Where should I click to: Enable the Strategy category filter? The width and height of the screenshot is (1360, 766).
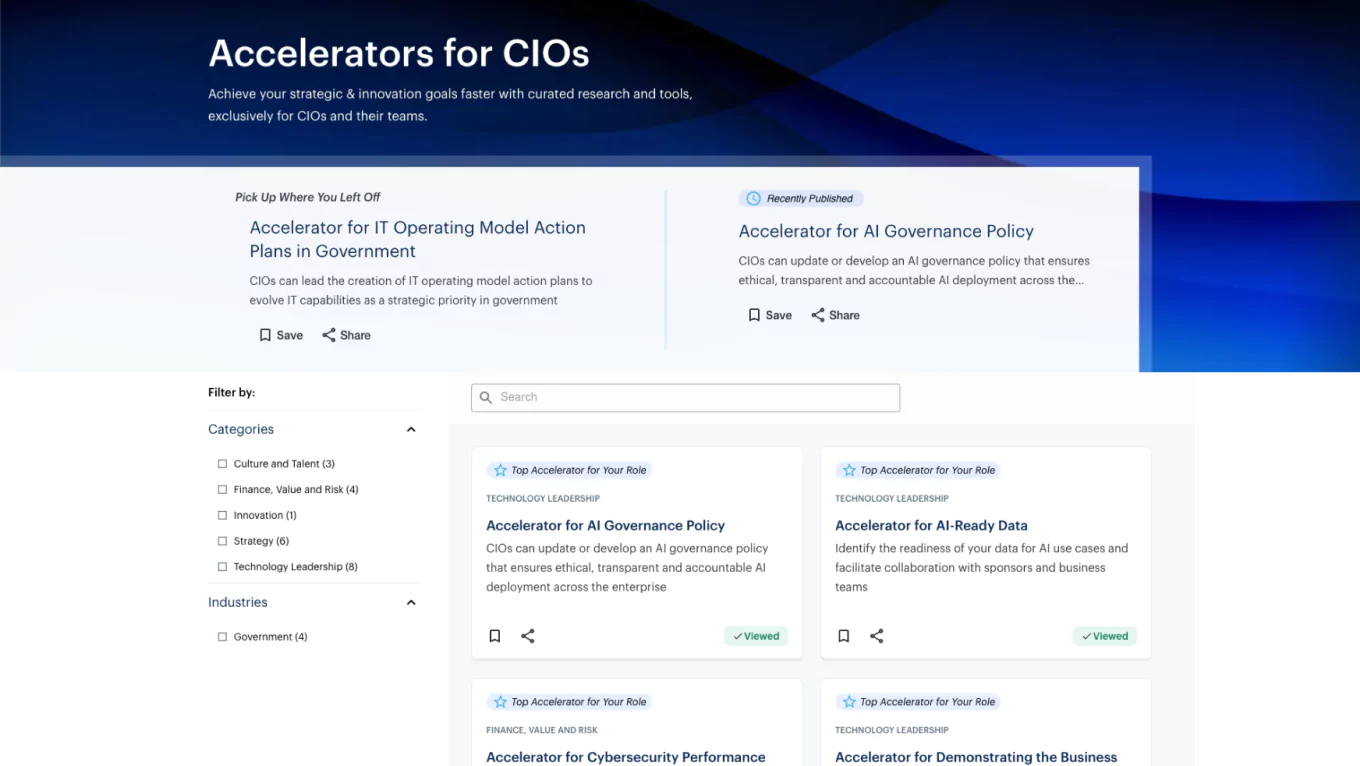tap(221, 540)
